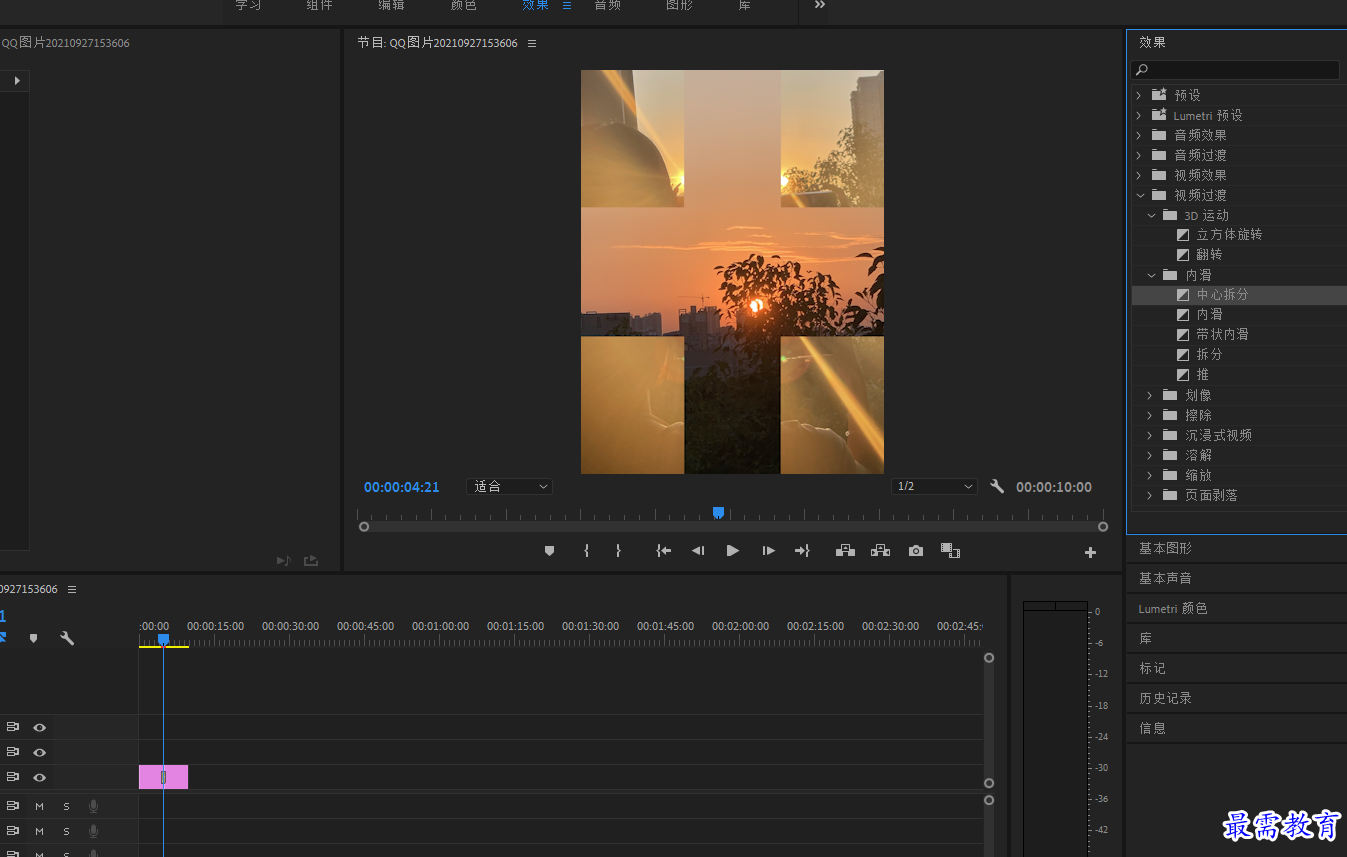Step back one frame
This screenshot has height=857, width=1347.
click(698, 551)
